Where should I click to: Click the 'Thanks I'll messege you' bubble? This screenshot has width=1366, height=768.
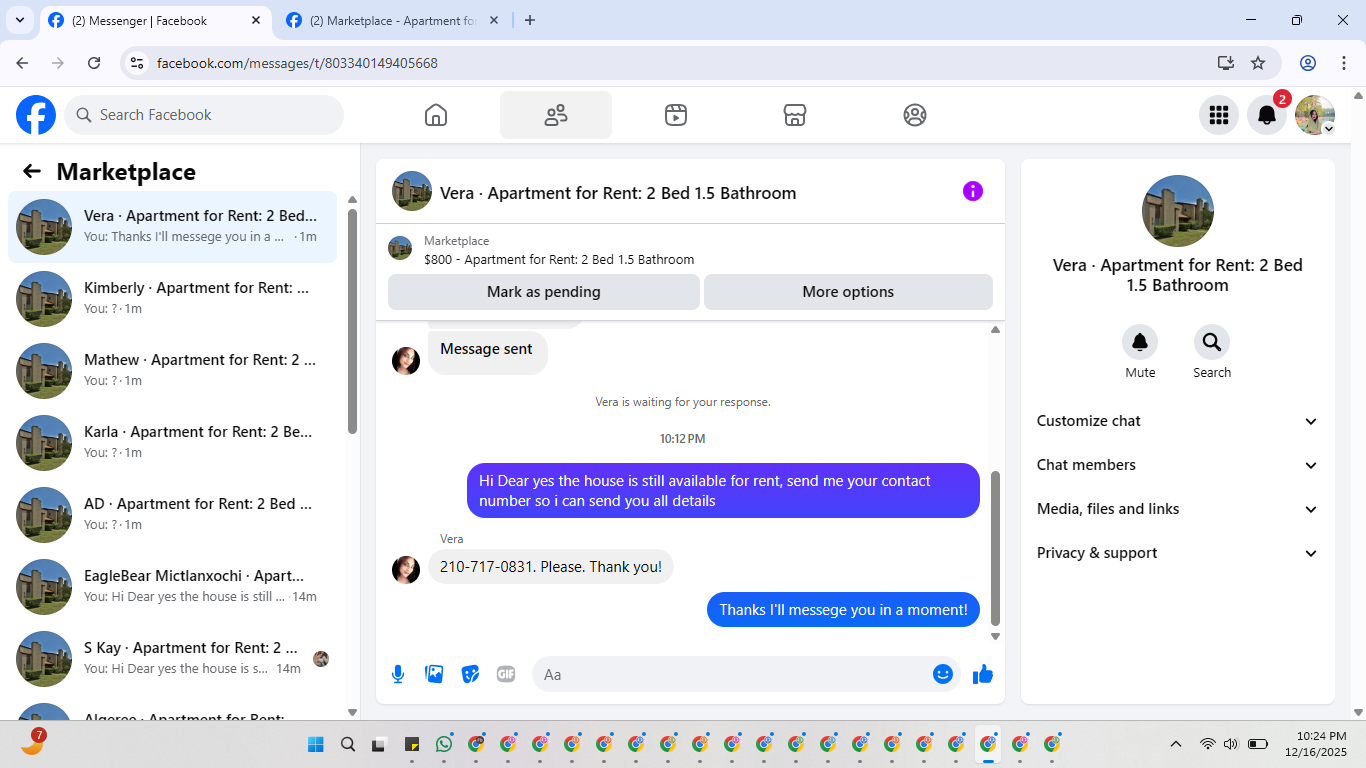tap(843, 610)
